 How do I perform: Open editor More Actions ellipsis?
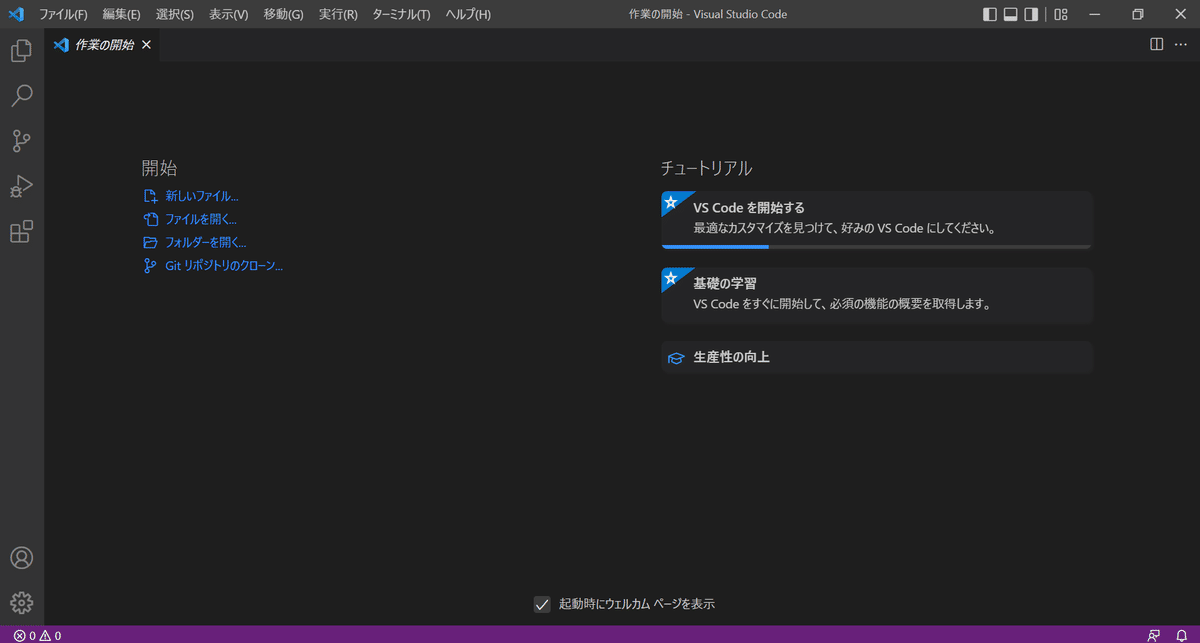coord(1181,44)
